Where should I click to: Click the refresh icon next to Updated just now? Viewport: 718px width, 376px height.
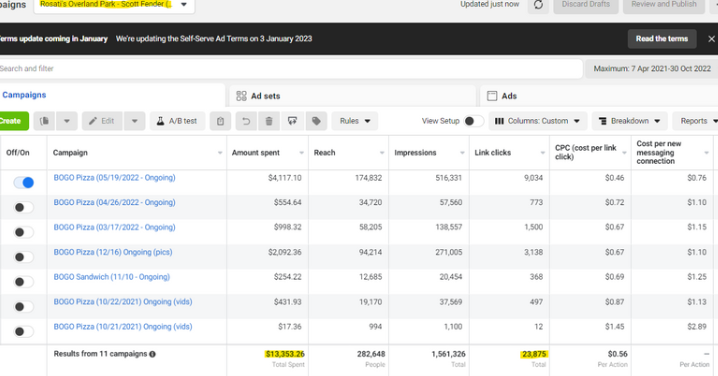[538, 5]
